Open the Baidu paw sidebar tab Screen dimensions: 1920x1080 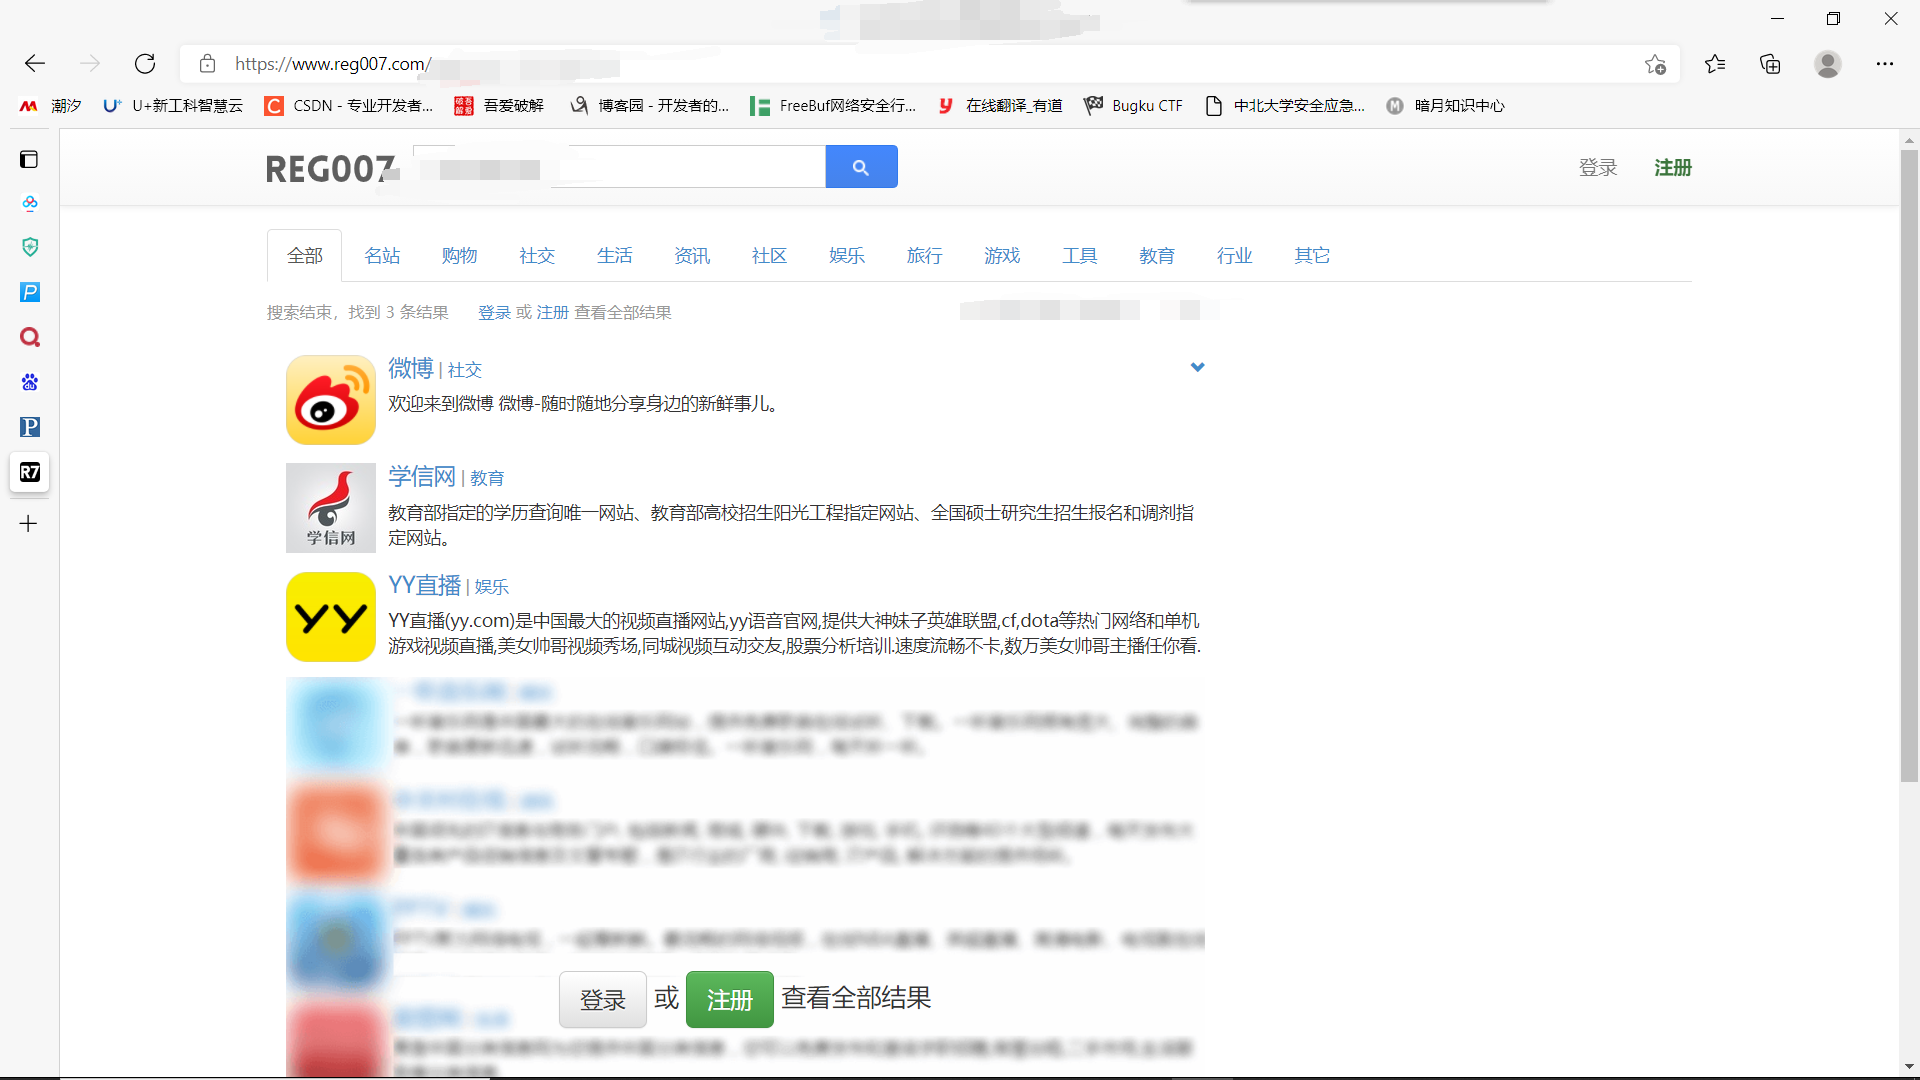click(x=30, y=382)
